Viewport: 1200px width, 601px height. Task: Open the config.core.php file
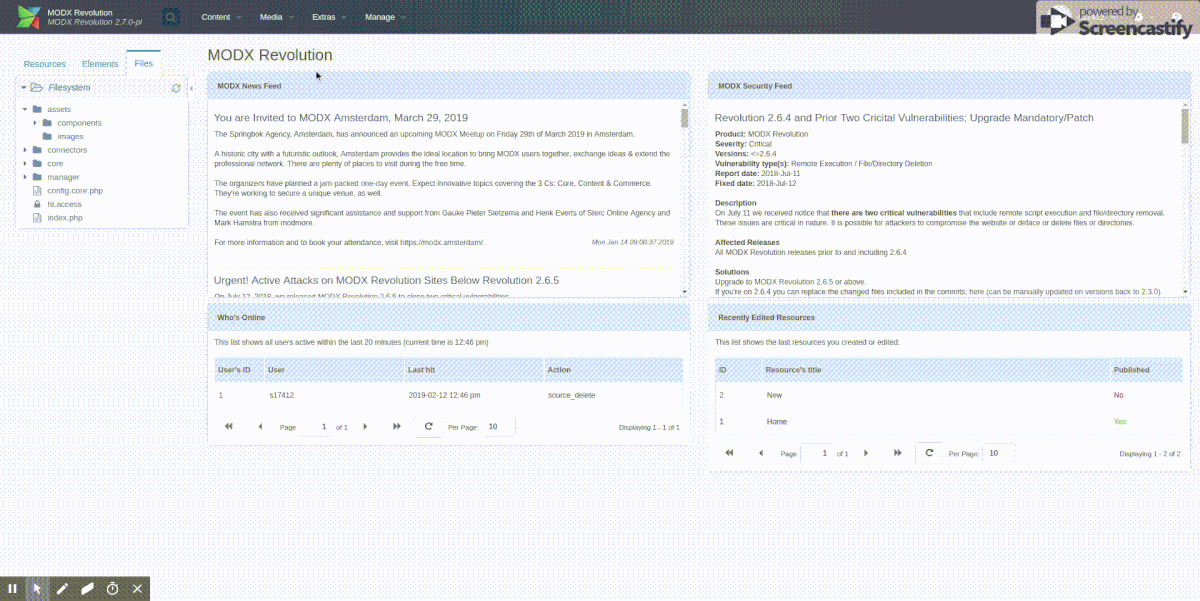coord(75,190)
